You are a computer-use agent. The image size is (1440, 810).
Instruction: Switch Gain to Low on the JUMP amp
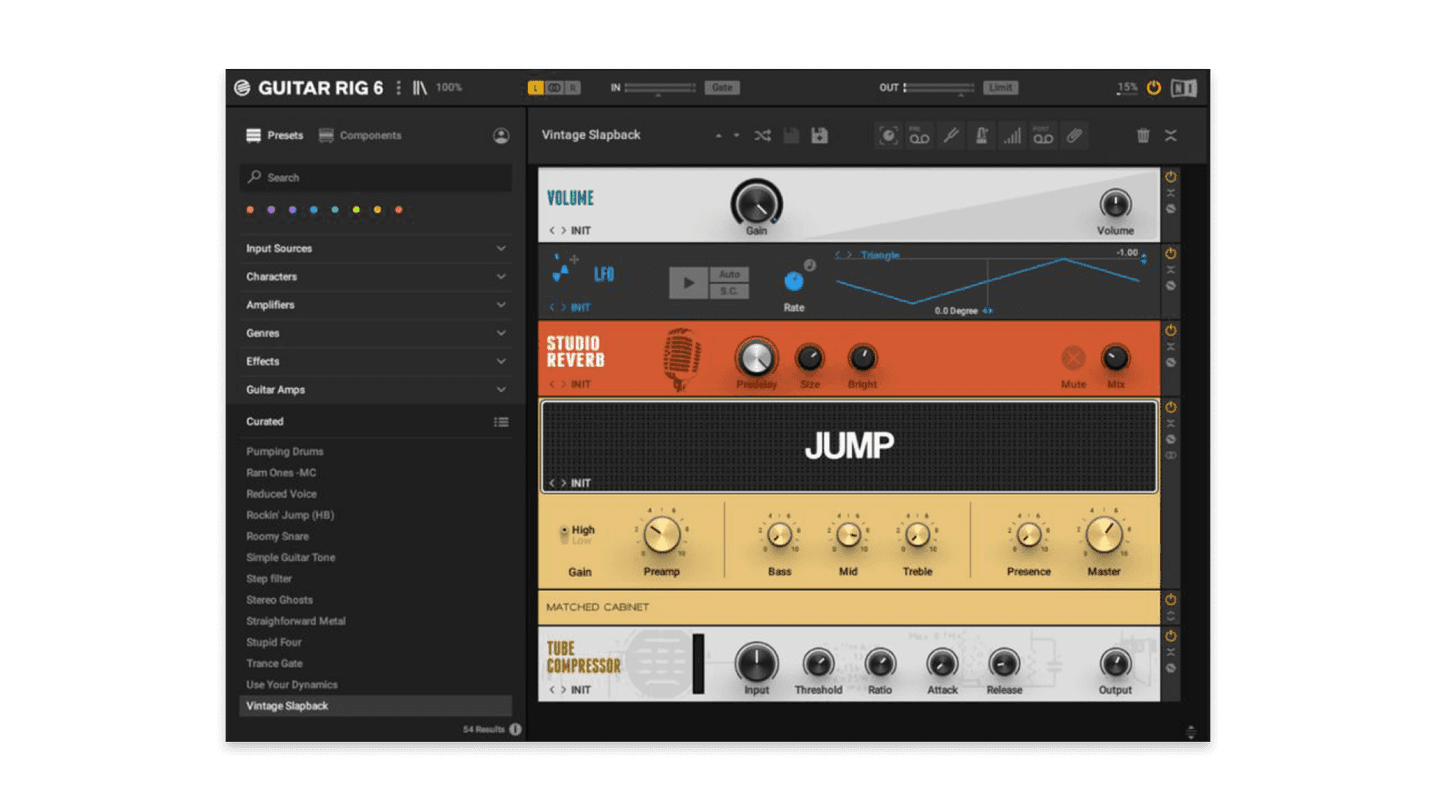tap(566, 538)
